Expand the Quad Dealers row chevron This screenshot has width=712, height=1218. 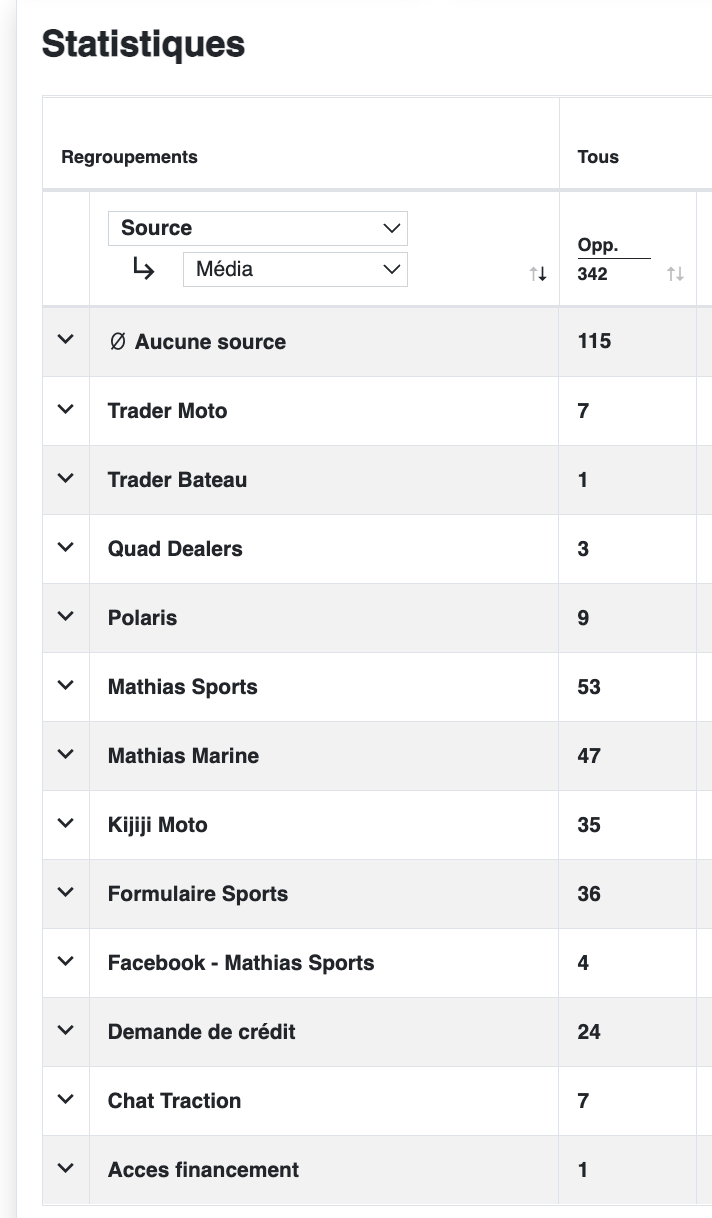tap(66, 547)
